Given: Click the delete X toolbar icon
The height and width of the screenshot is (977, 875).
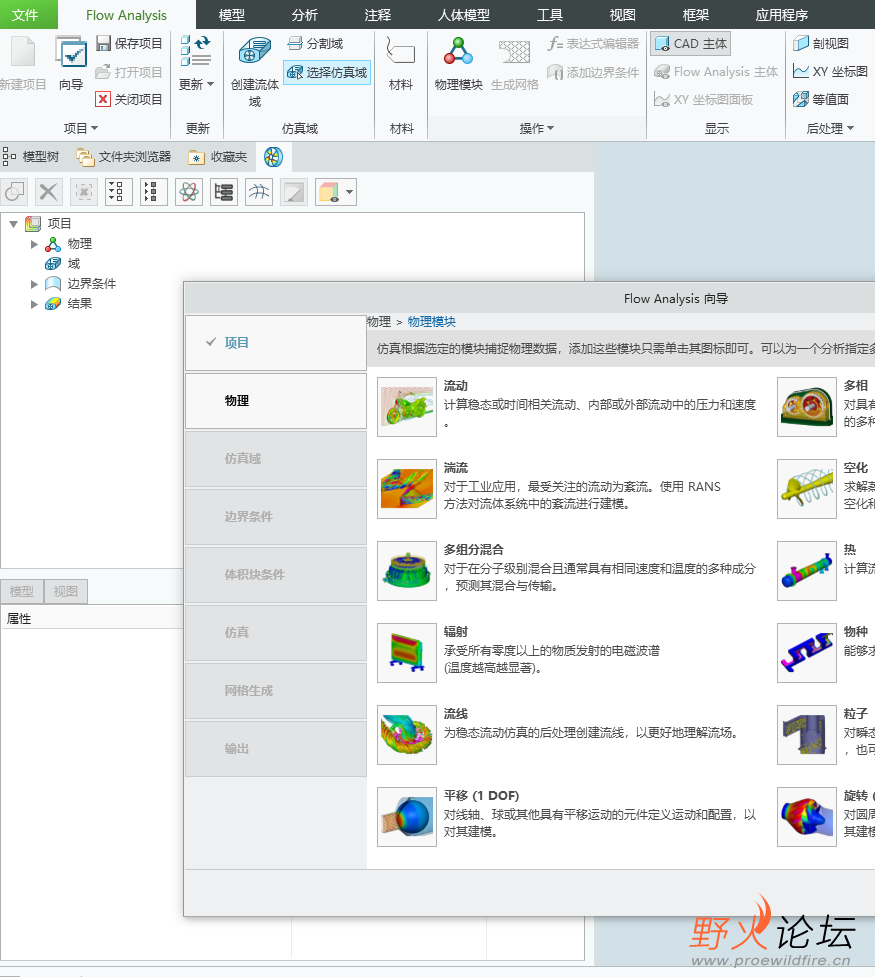Looking at the screenshot, I should 49,192.
